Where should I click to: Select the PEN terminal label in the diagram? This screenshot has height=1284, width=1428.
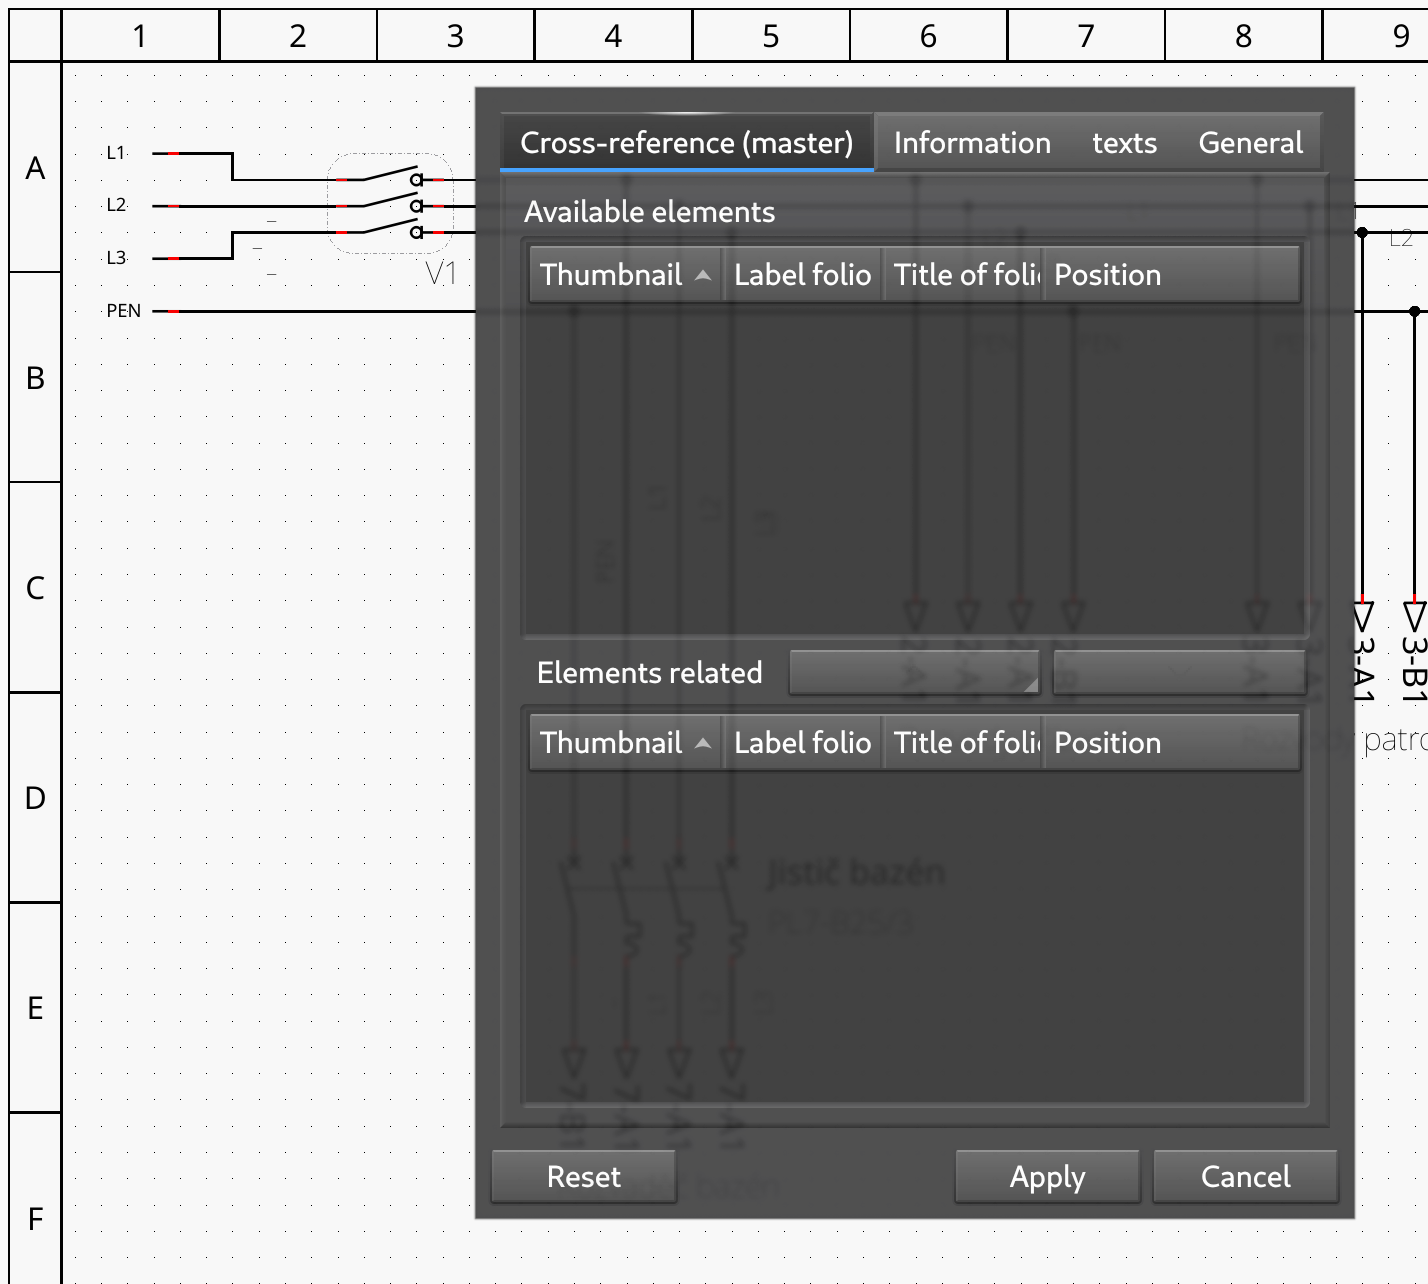pyautogui.click(x=124, y=311)
